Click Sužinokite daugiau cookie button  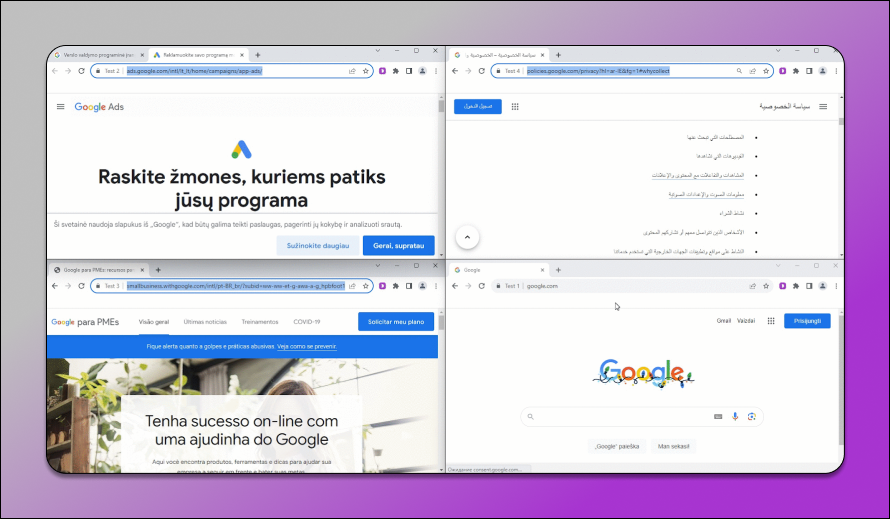[318, 246]
